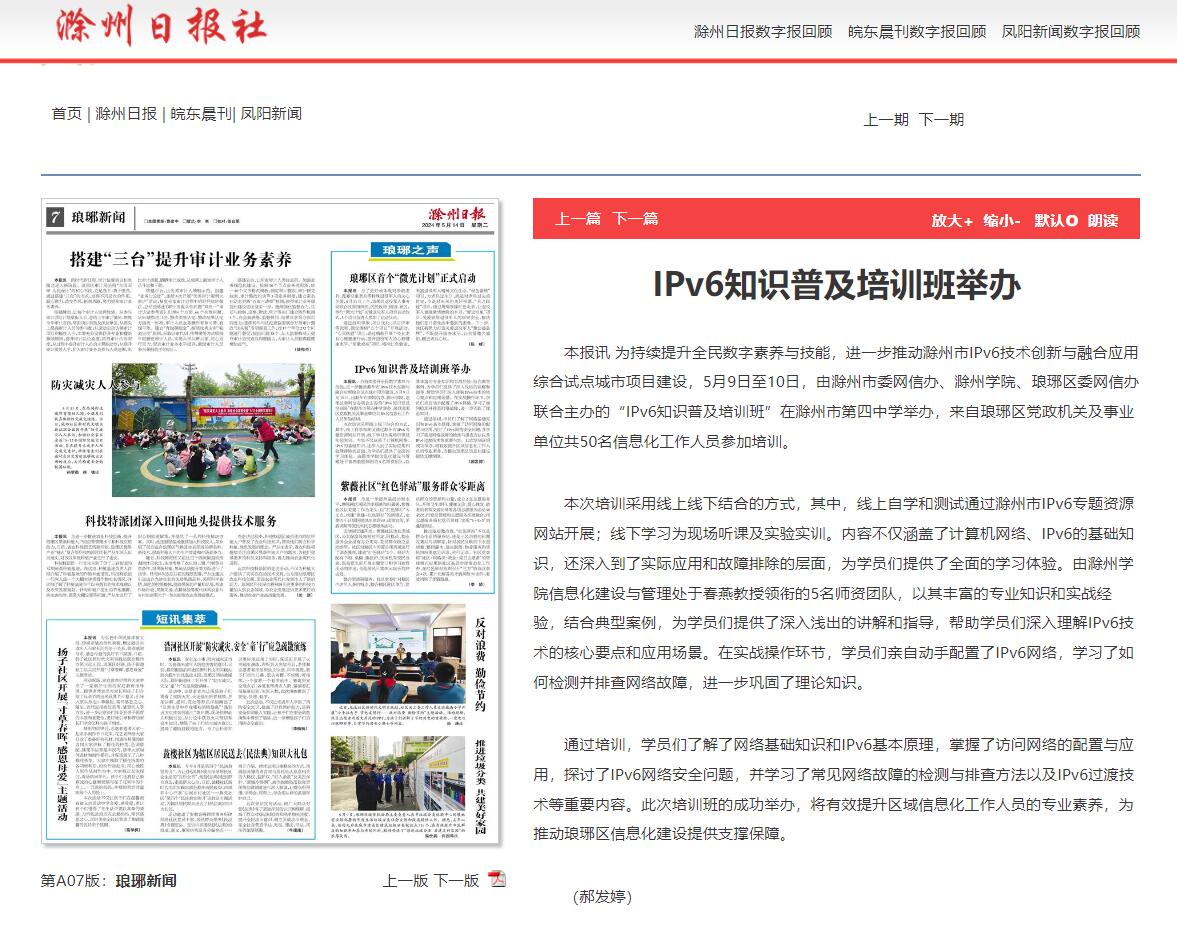The width and height of the screenshot is (1177, 931).
Task: Select 皖东晨刊 in navigation
Action: pos(201,113)
